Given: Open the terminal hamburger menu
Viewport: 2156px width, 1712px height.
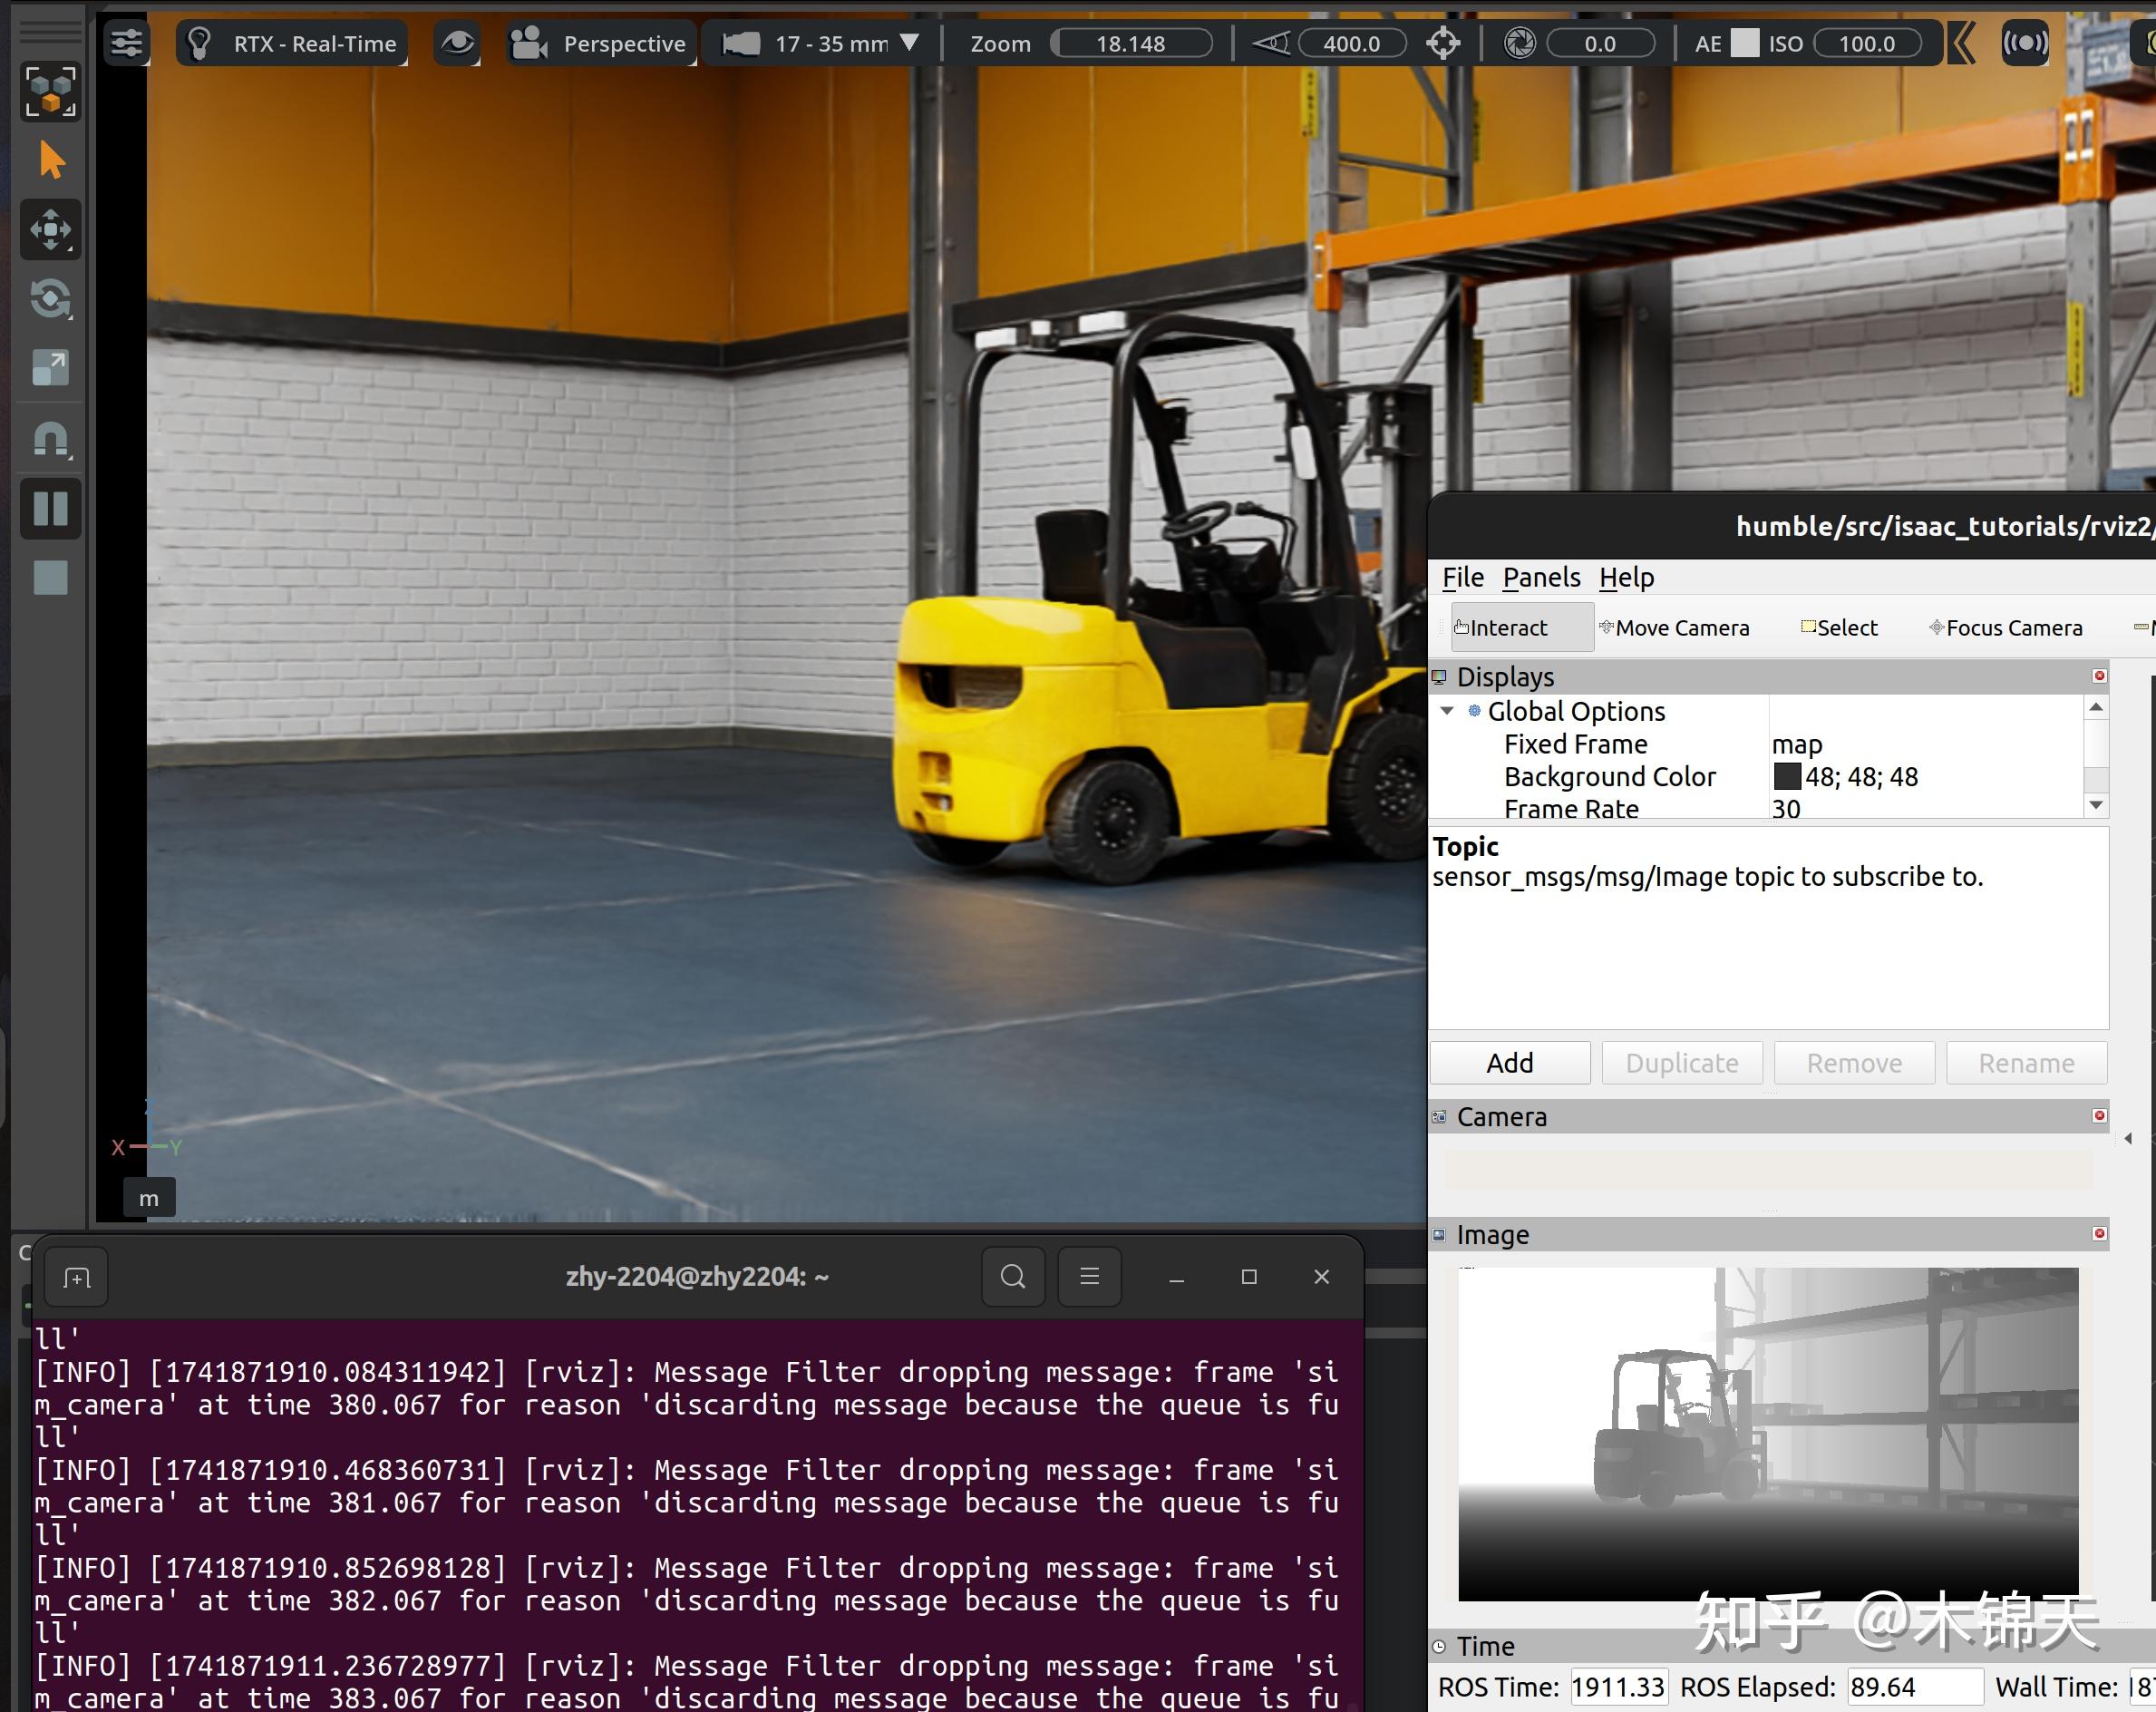Looking at the screenshot, I should pos(1089,1277).
